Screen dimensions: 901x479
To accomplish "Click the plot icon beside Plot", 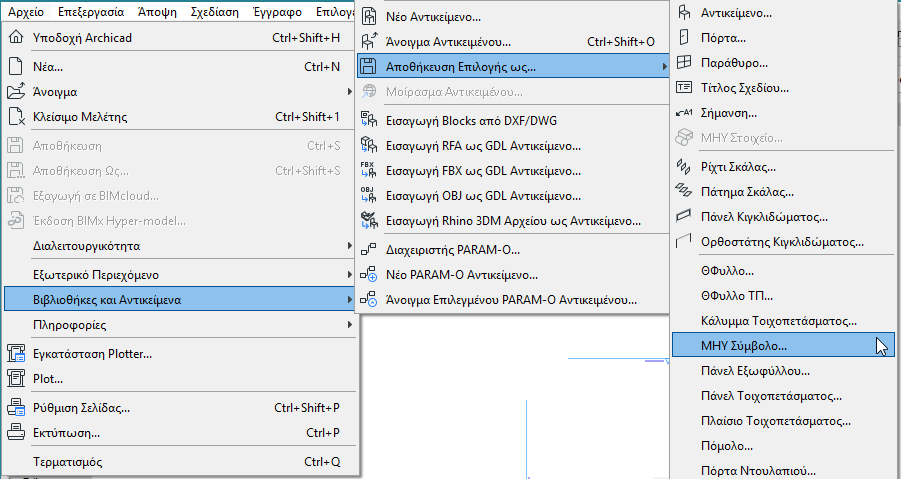I will click(x=16, y=378).
